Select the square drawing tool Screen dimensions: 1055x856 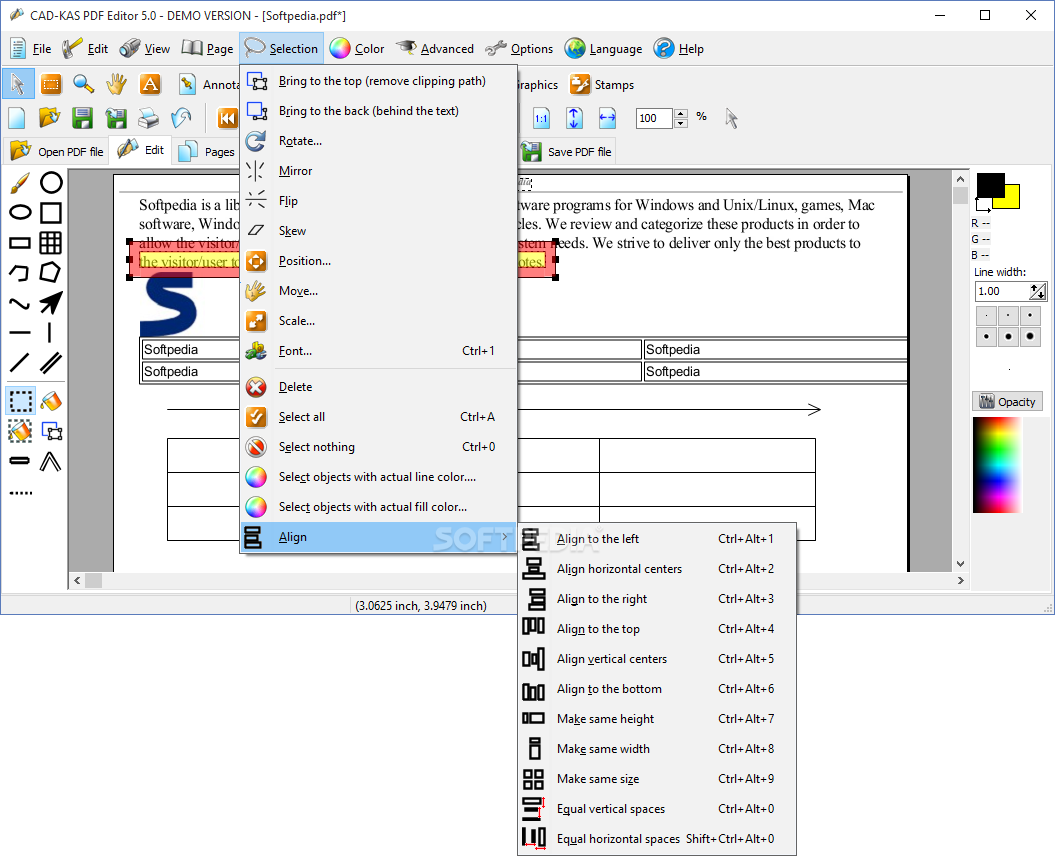(x=51, y=213)
